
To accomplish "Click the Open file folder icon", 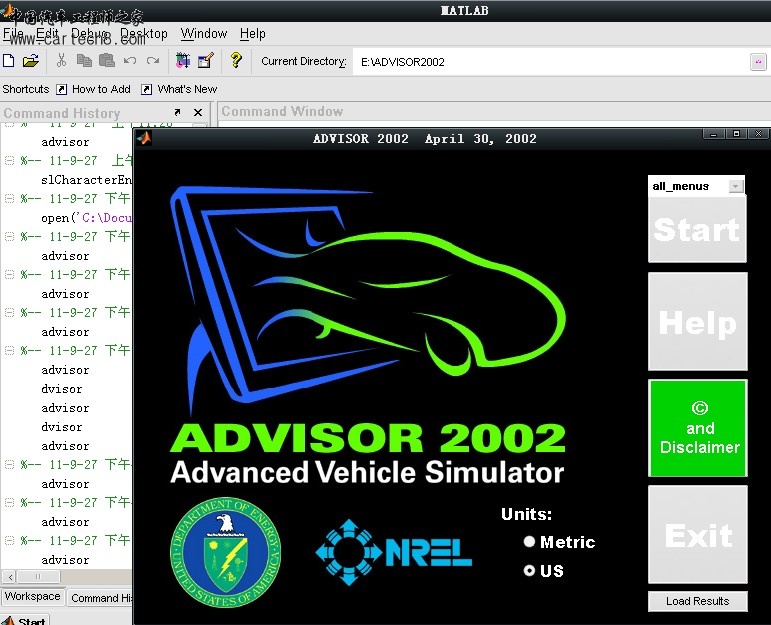I will tap(30, 61).
